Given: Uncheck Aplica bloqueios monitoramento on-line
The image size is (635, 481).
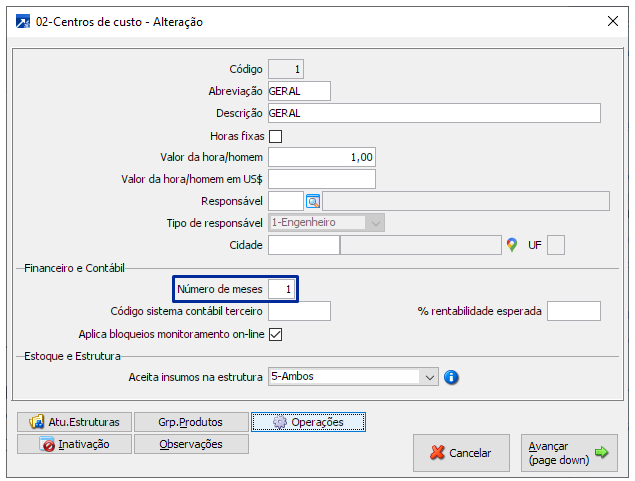Looking at the screenshot, I should point(275,334).
